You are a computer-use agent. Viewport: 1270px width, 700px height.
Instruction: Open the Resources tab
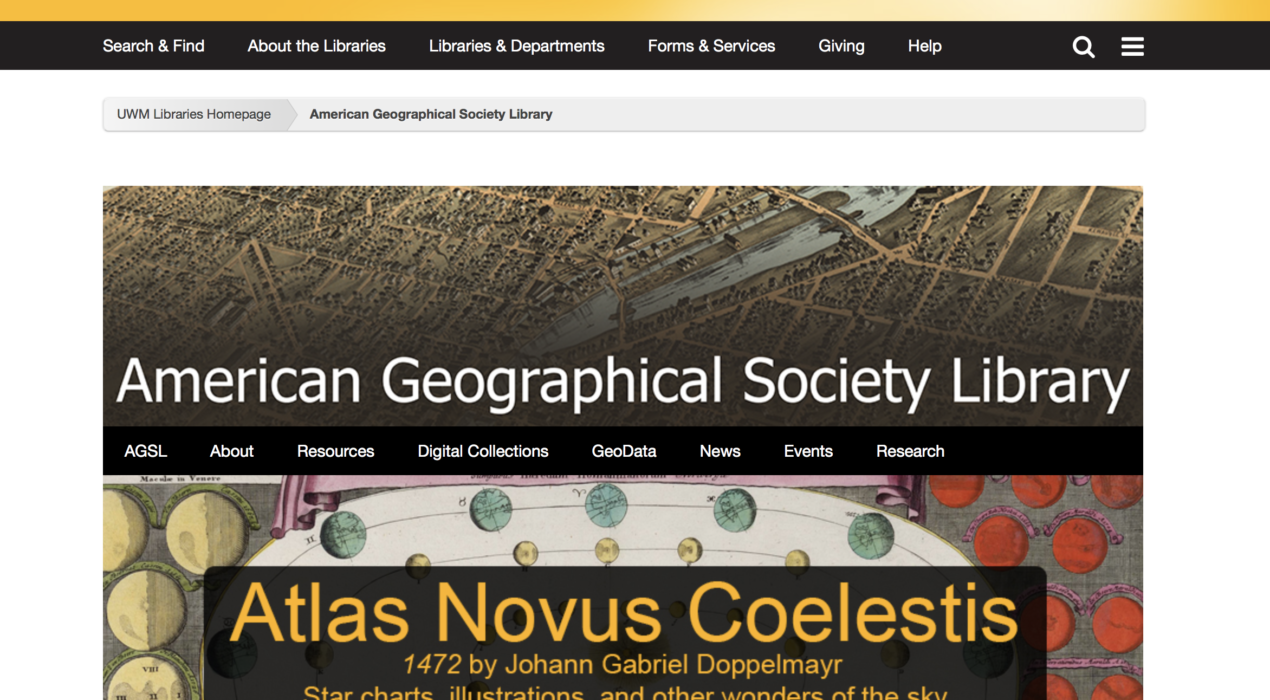[x=335, y=451]
